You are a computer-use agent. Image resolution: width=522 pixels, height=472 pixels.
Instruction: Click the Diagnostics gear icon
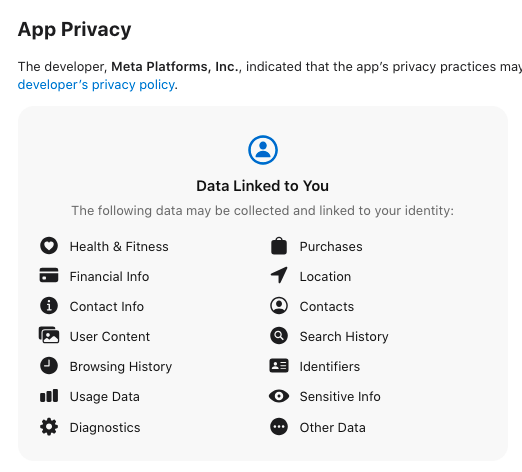pos(49,427)
